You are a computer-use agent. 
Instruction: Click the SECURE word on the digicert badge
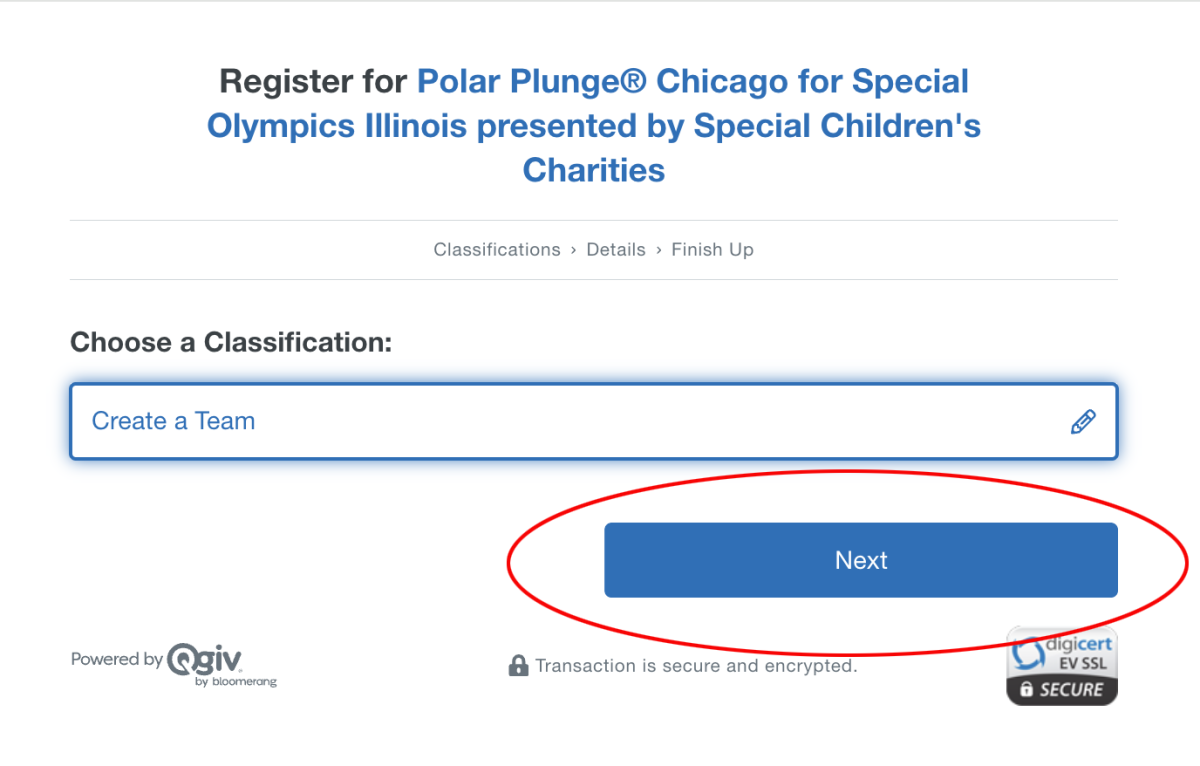coord(1071,690)
